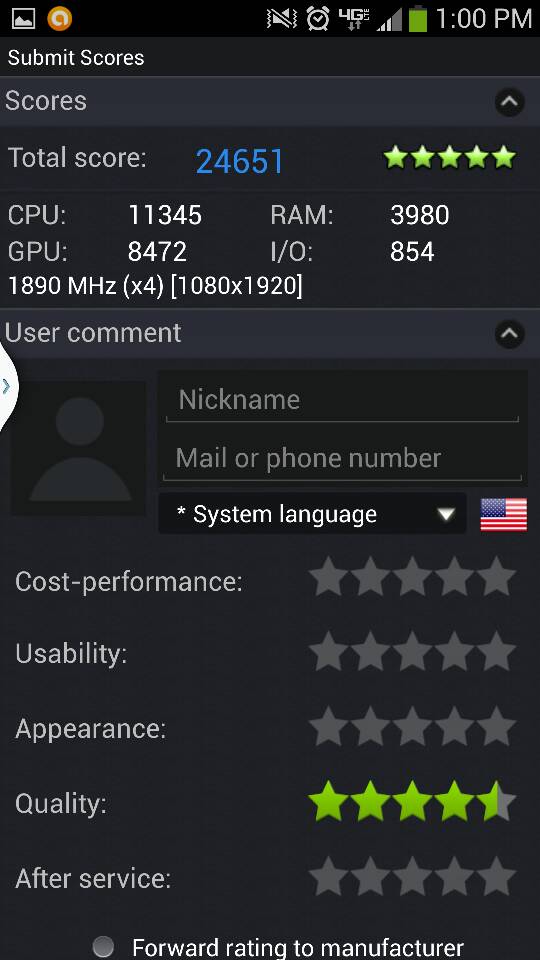Enable Forward rating to manufacturer option
540x960 pixels.
tap(103, 947)
